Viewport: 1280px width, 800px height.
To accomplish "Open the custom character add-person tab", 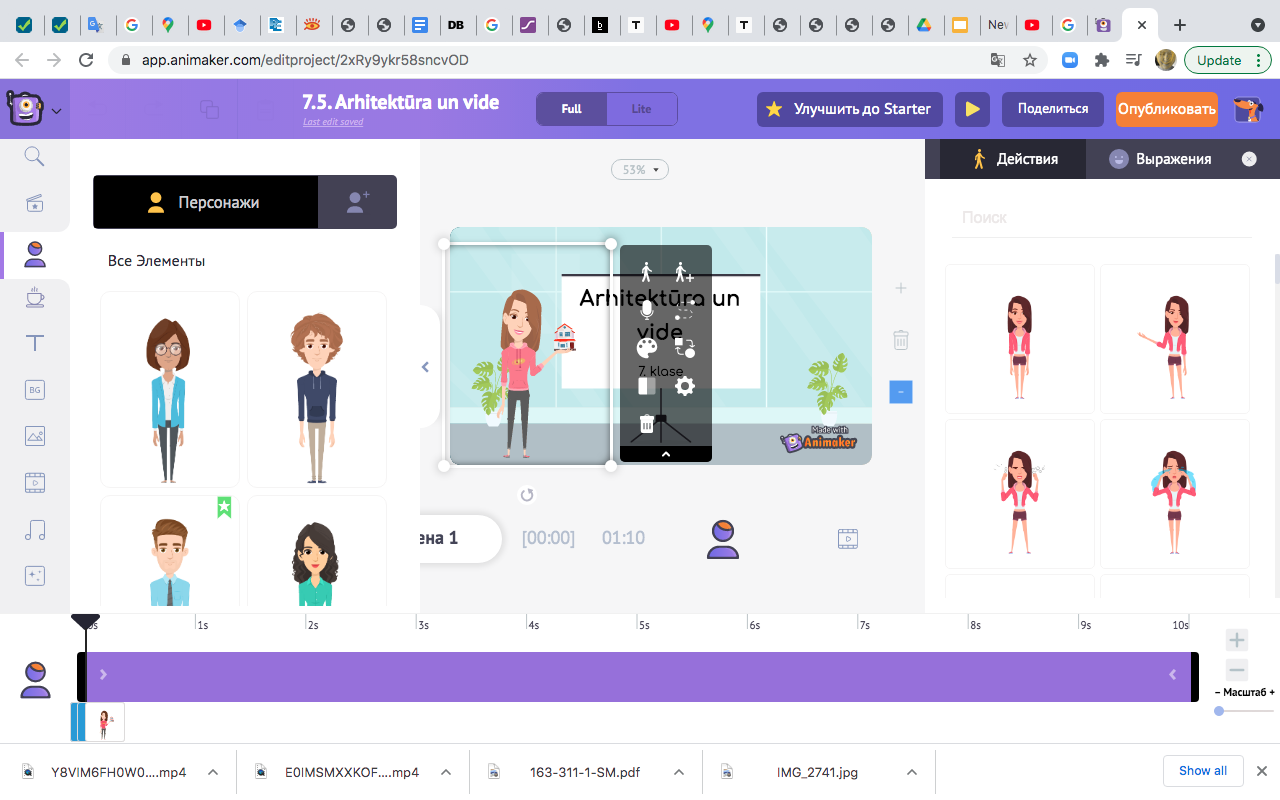I will coord(357,202).
